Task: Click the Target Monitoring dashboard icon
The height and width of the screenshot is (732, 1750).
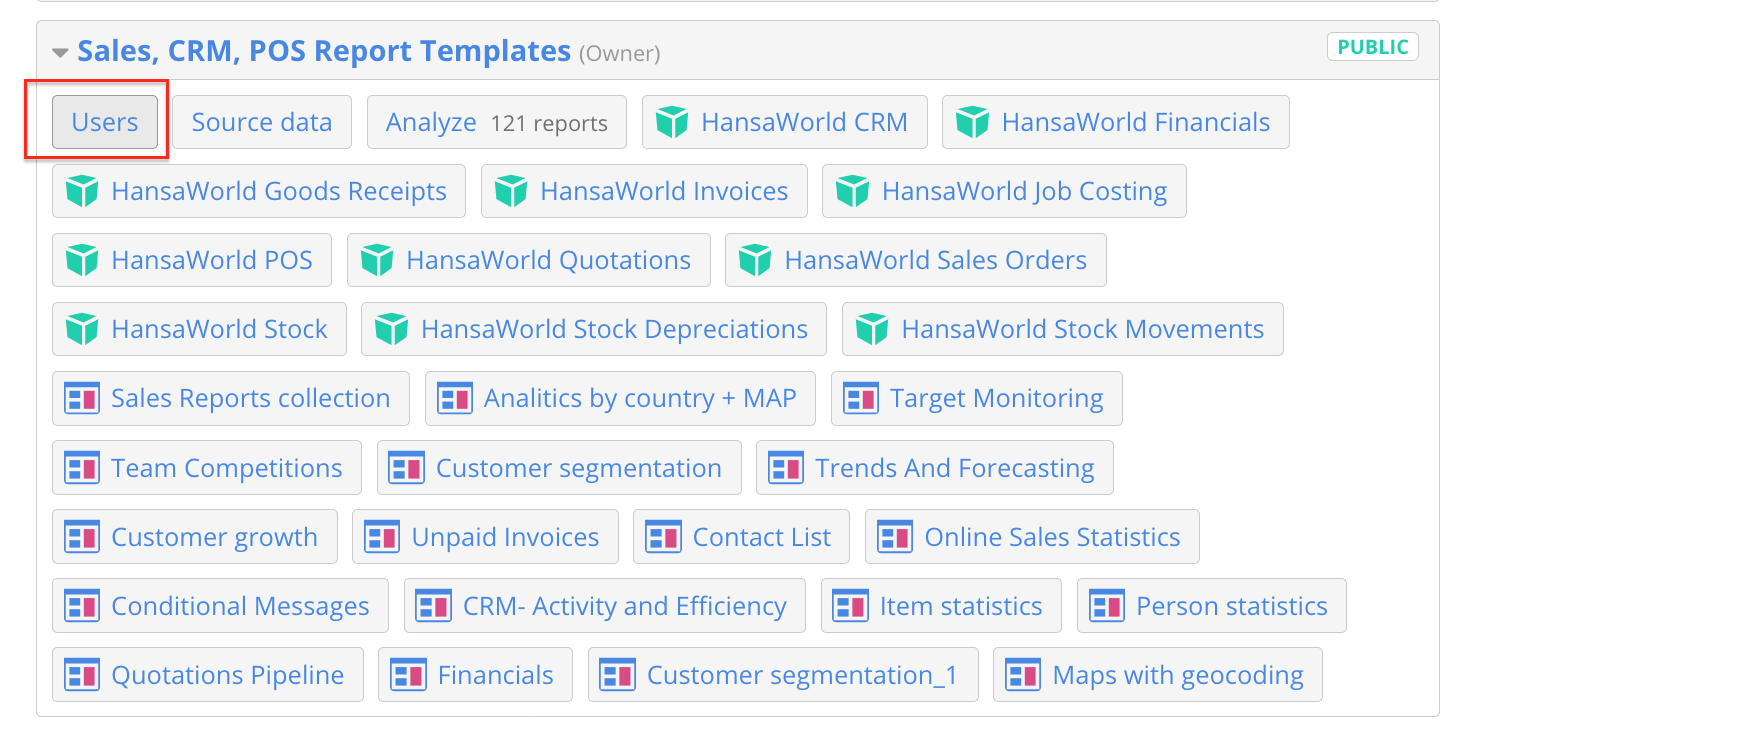Action: (x=861, y=398)
